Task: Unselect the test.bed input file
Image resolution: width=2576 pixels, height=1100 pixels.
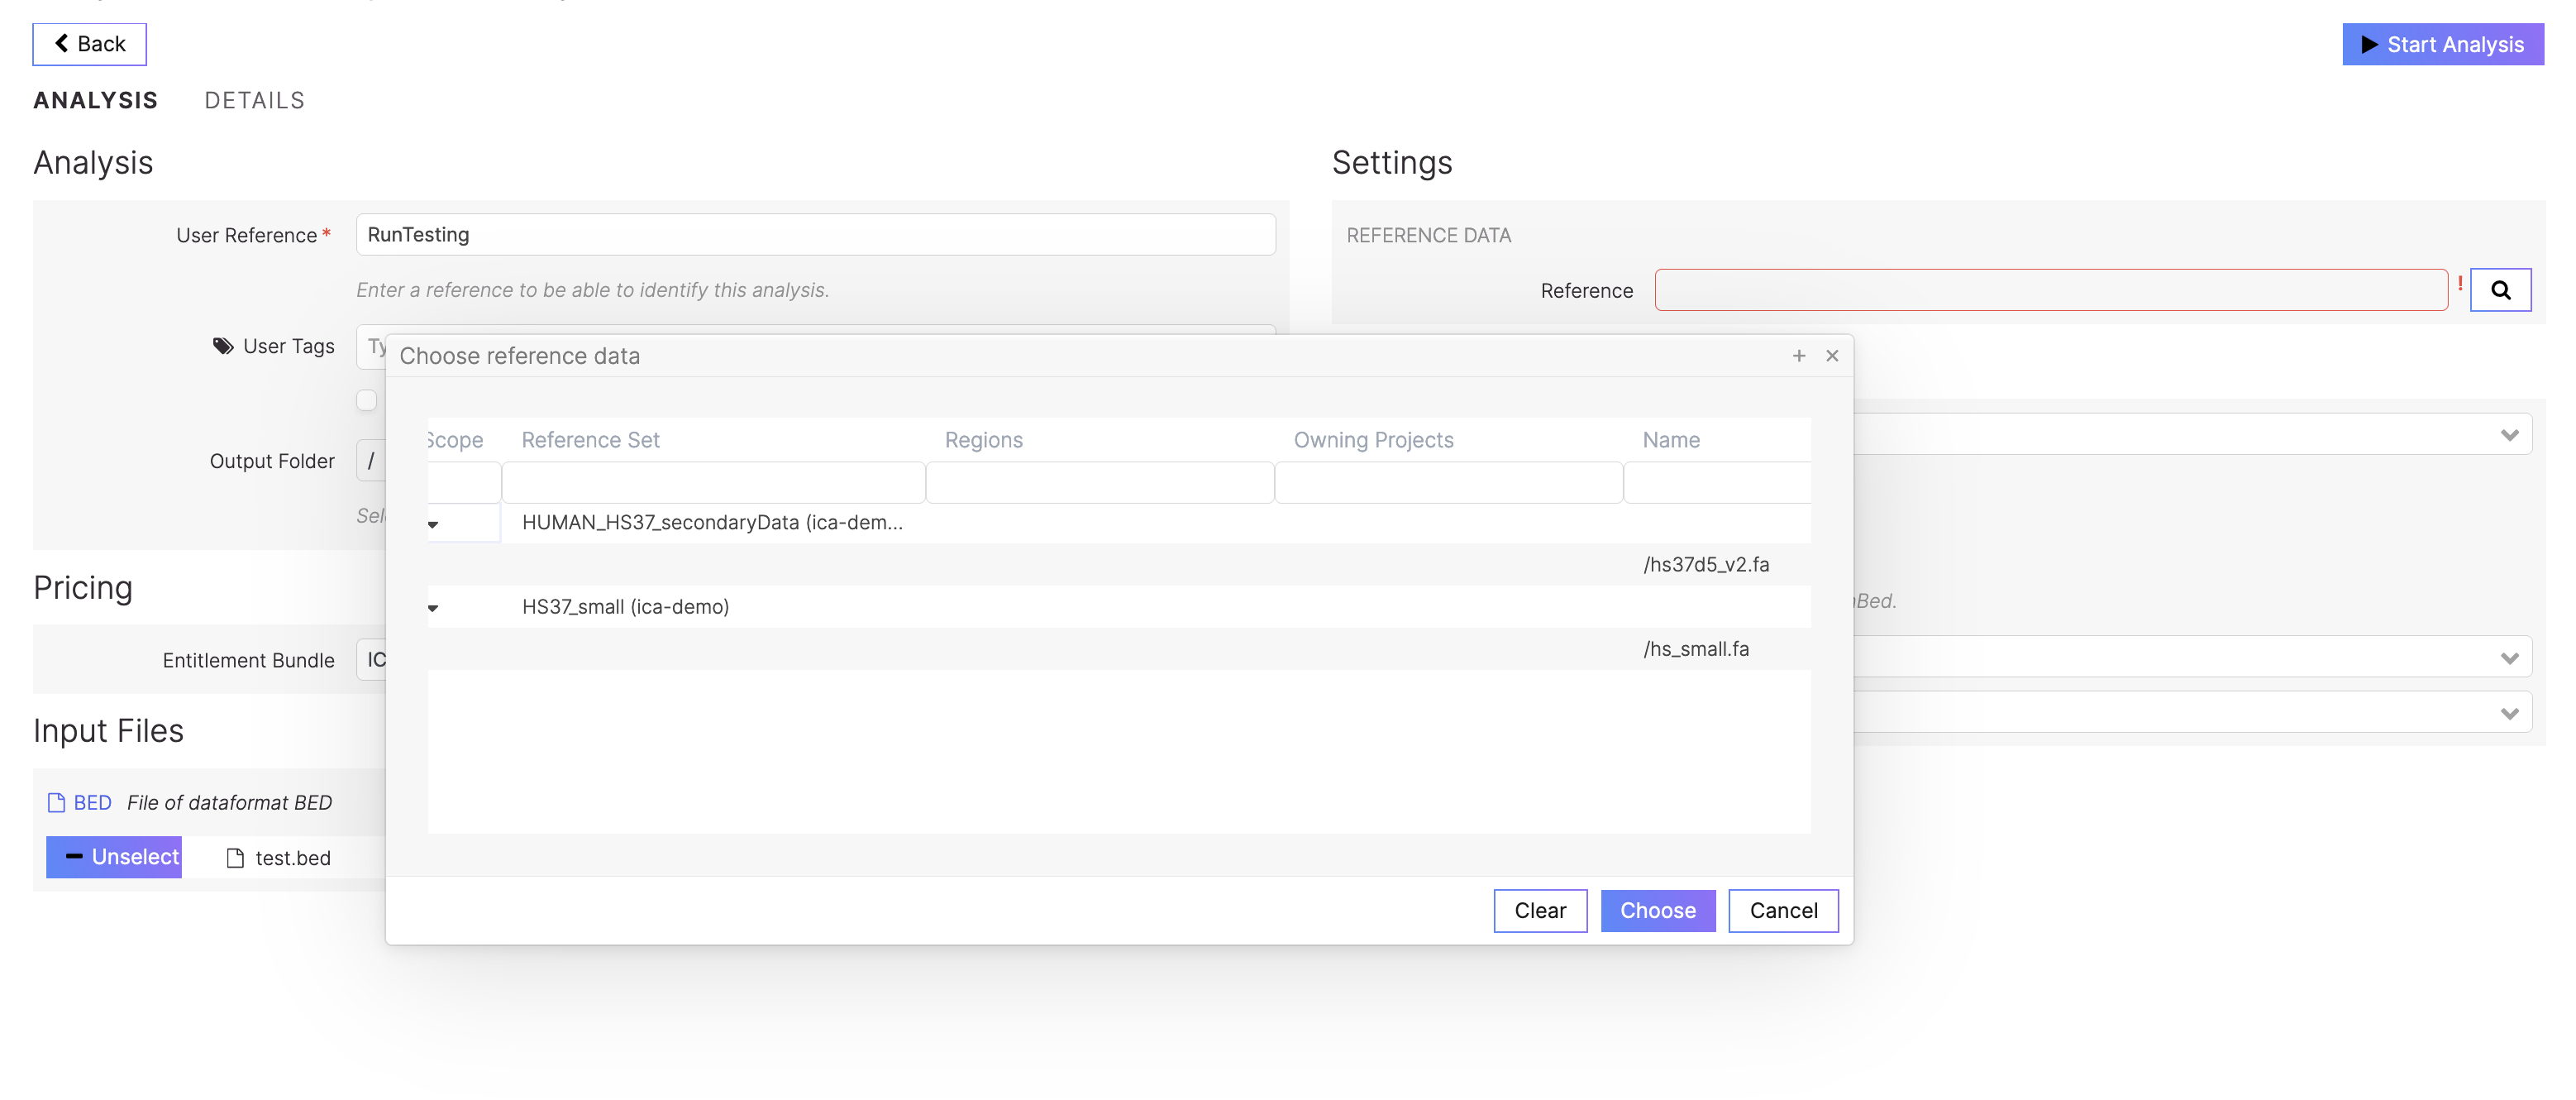Action: tap(114, 857)
